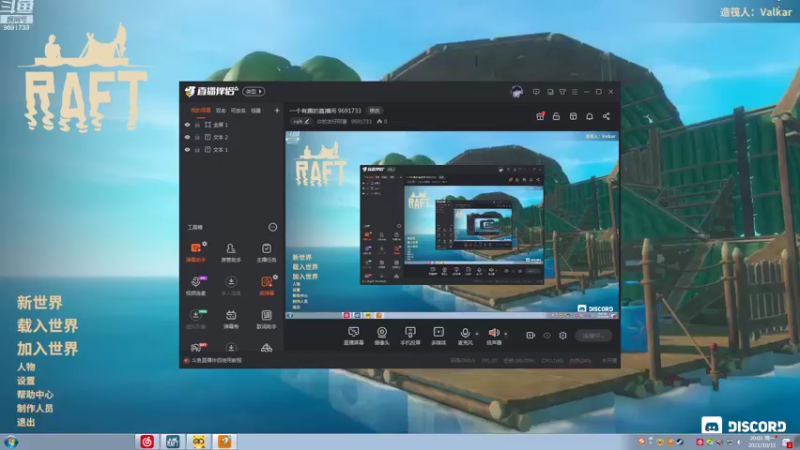Open the 视频连麦 video co-stream tool
800x450 pixels.
195,285
